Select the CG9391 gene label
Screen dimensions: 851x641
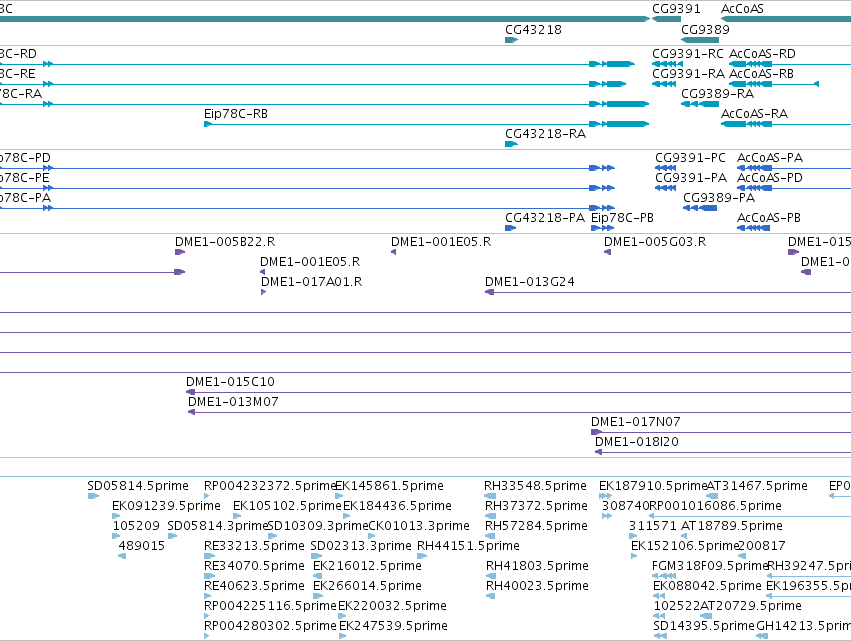click(x=676, y=9)
